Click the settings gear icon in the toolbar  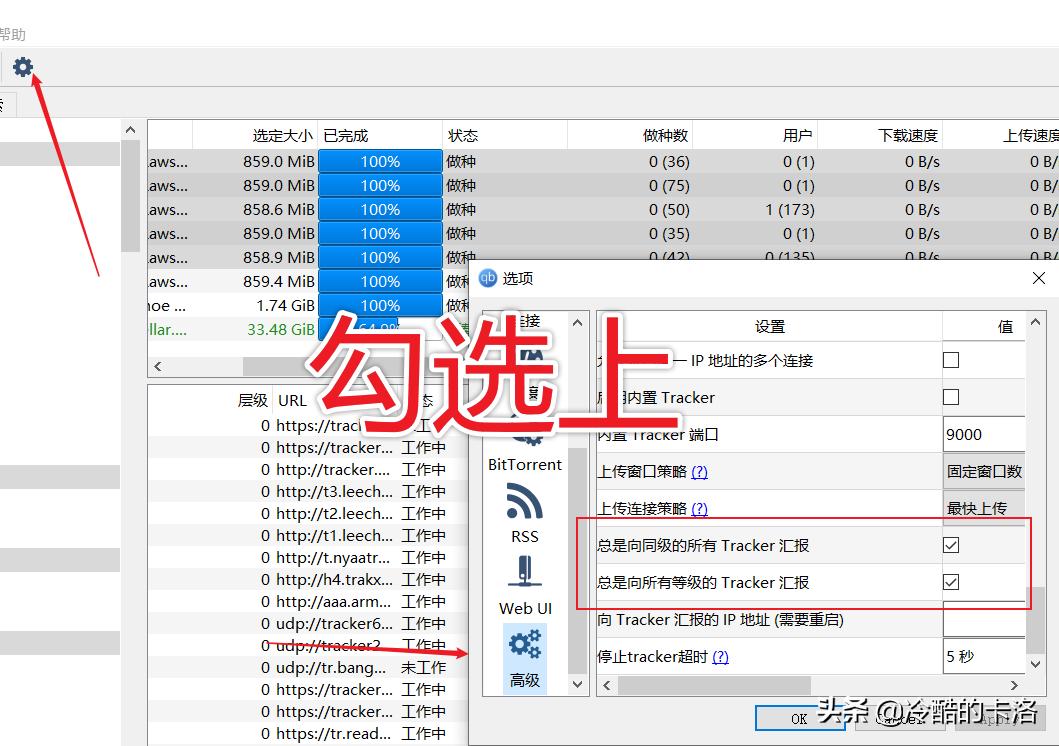23,68
